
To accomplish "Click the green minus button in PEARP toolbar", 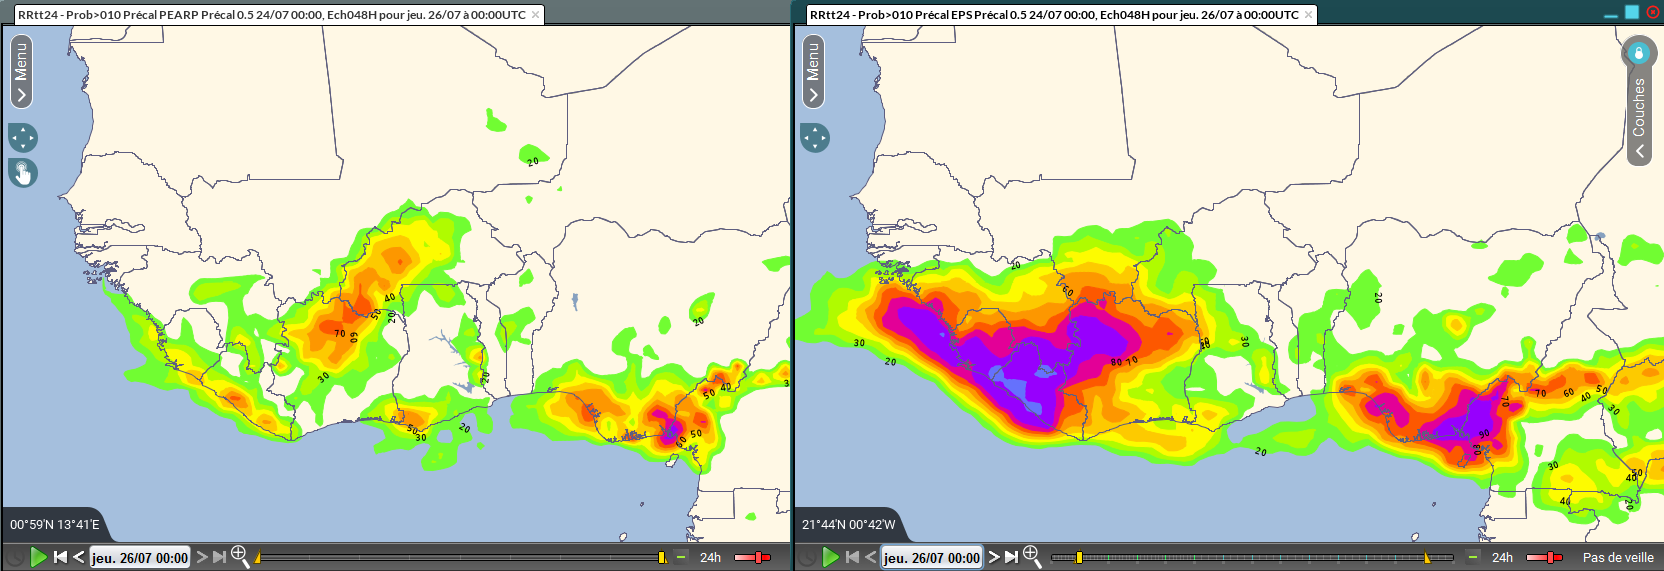I will tap(682, 557).
